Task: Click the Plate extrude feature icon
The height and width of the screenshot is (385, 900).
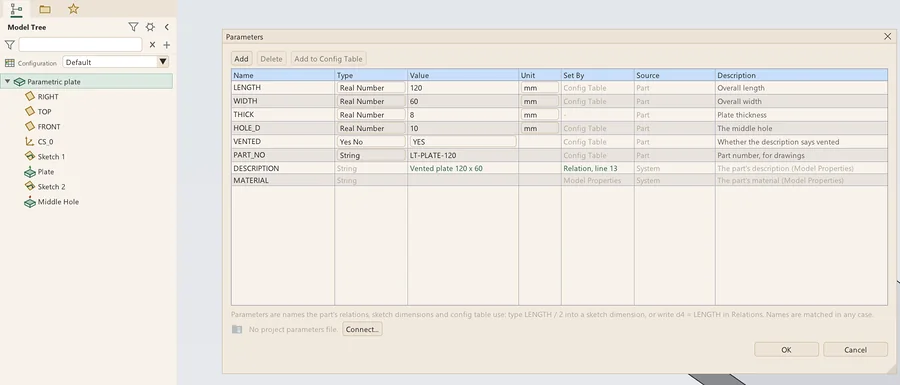Action: tap(30, 172)
